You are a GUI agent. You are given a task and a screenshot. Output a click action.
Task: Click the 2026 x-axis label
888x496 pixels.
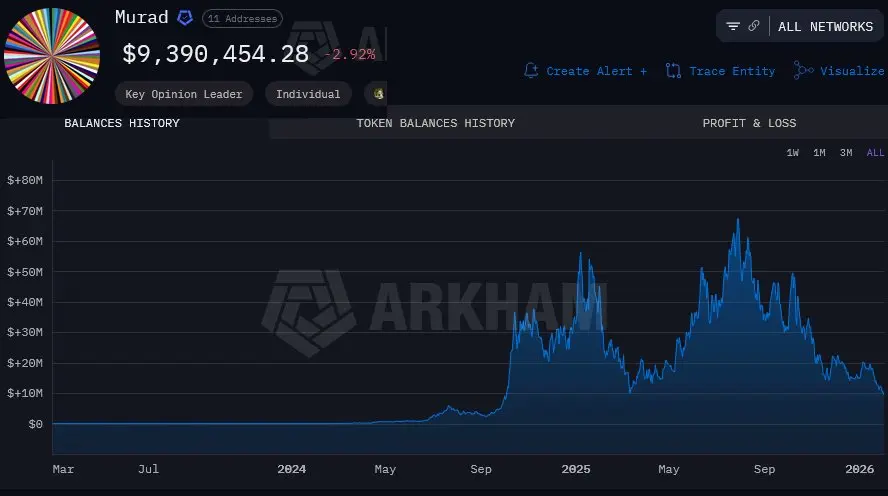pyautogui.click(x=860, y=469)
